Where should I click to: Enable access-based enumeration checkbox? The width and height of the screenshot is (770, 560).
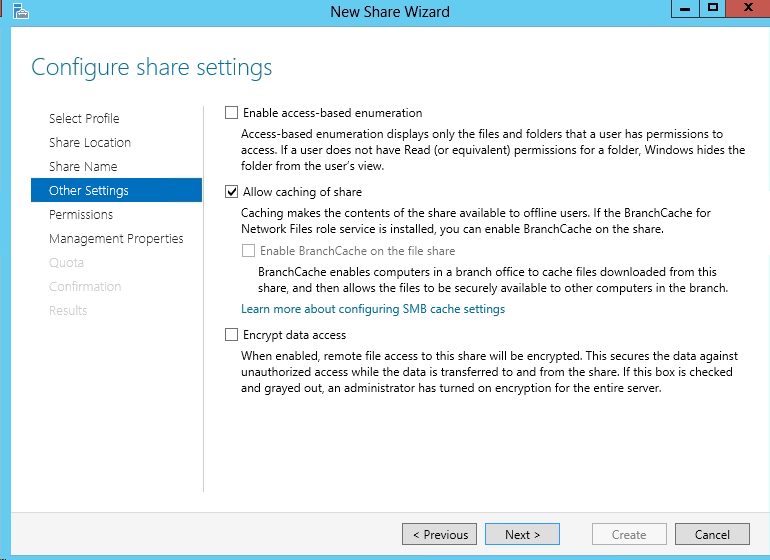tap(231, 112)
